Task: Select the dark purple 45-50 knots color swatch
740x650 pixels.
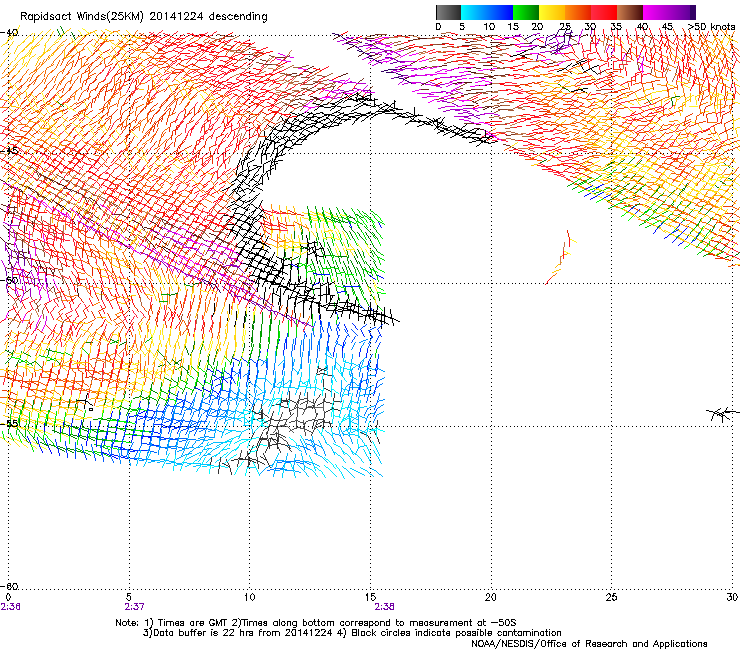Action: point(682,12)
